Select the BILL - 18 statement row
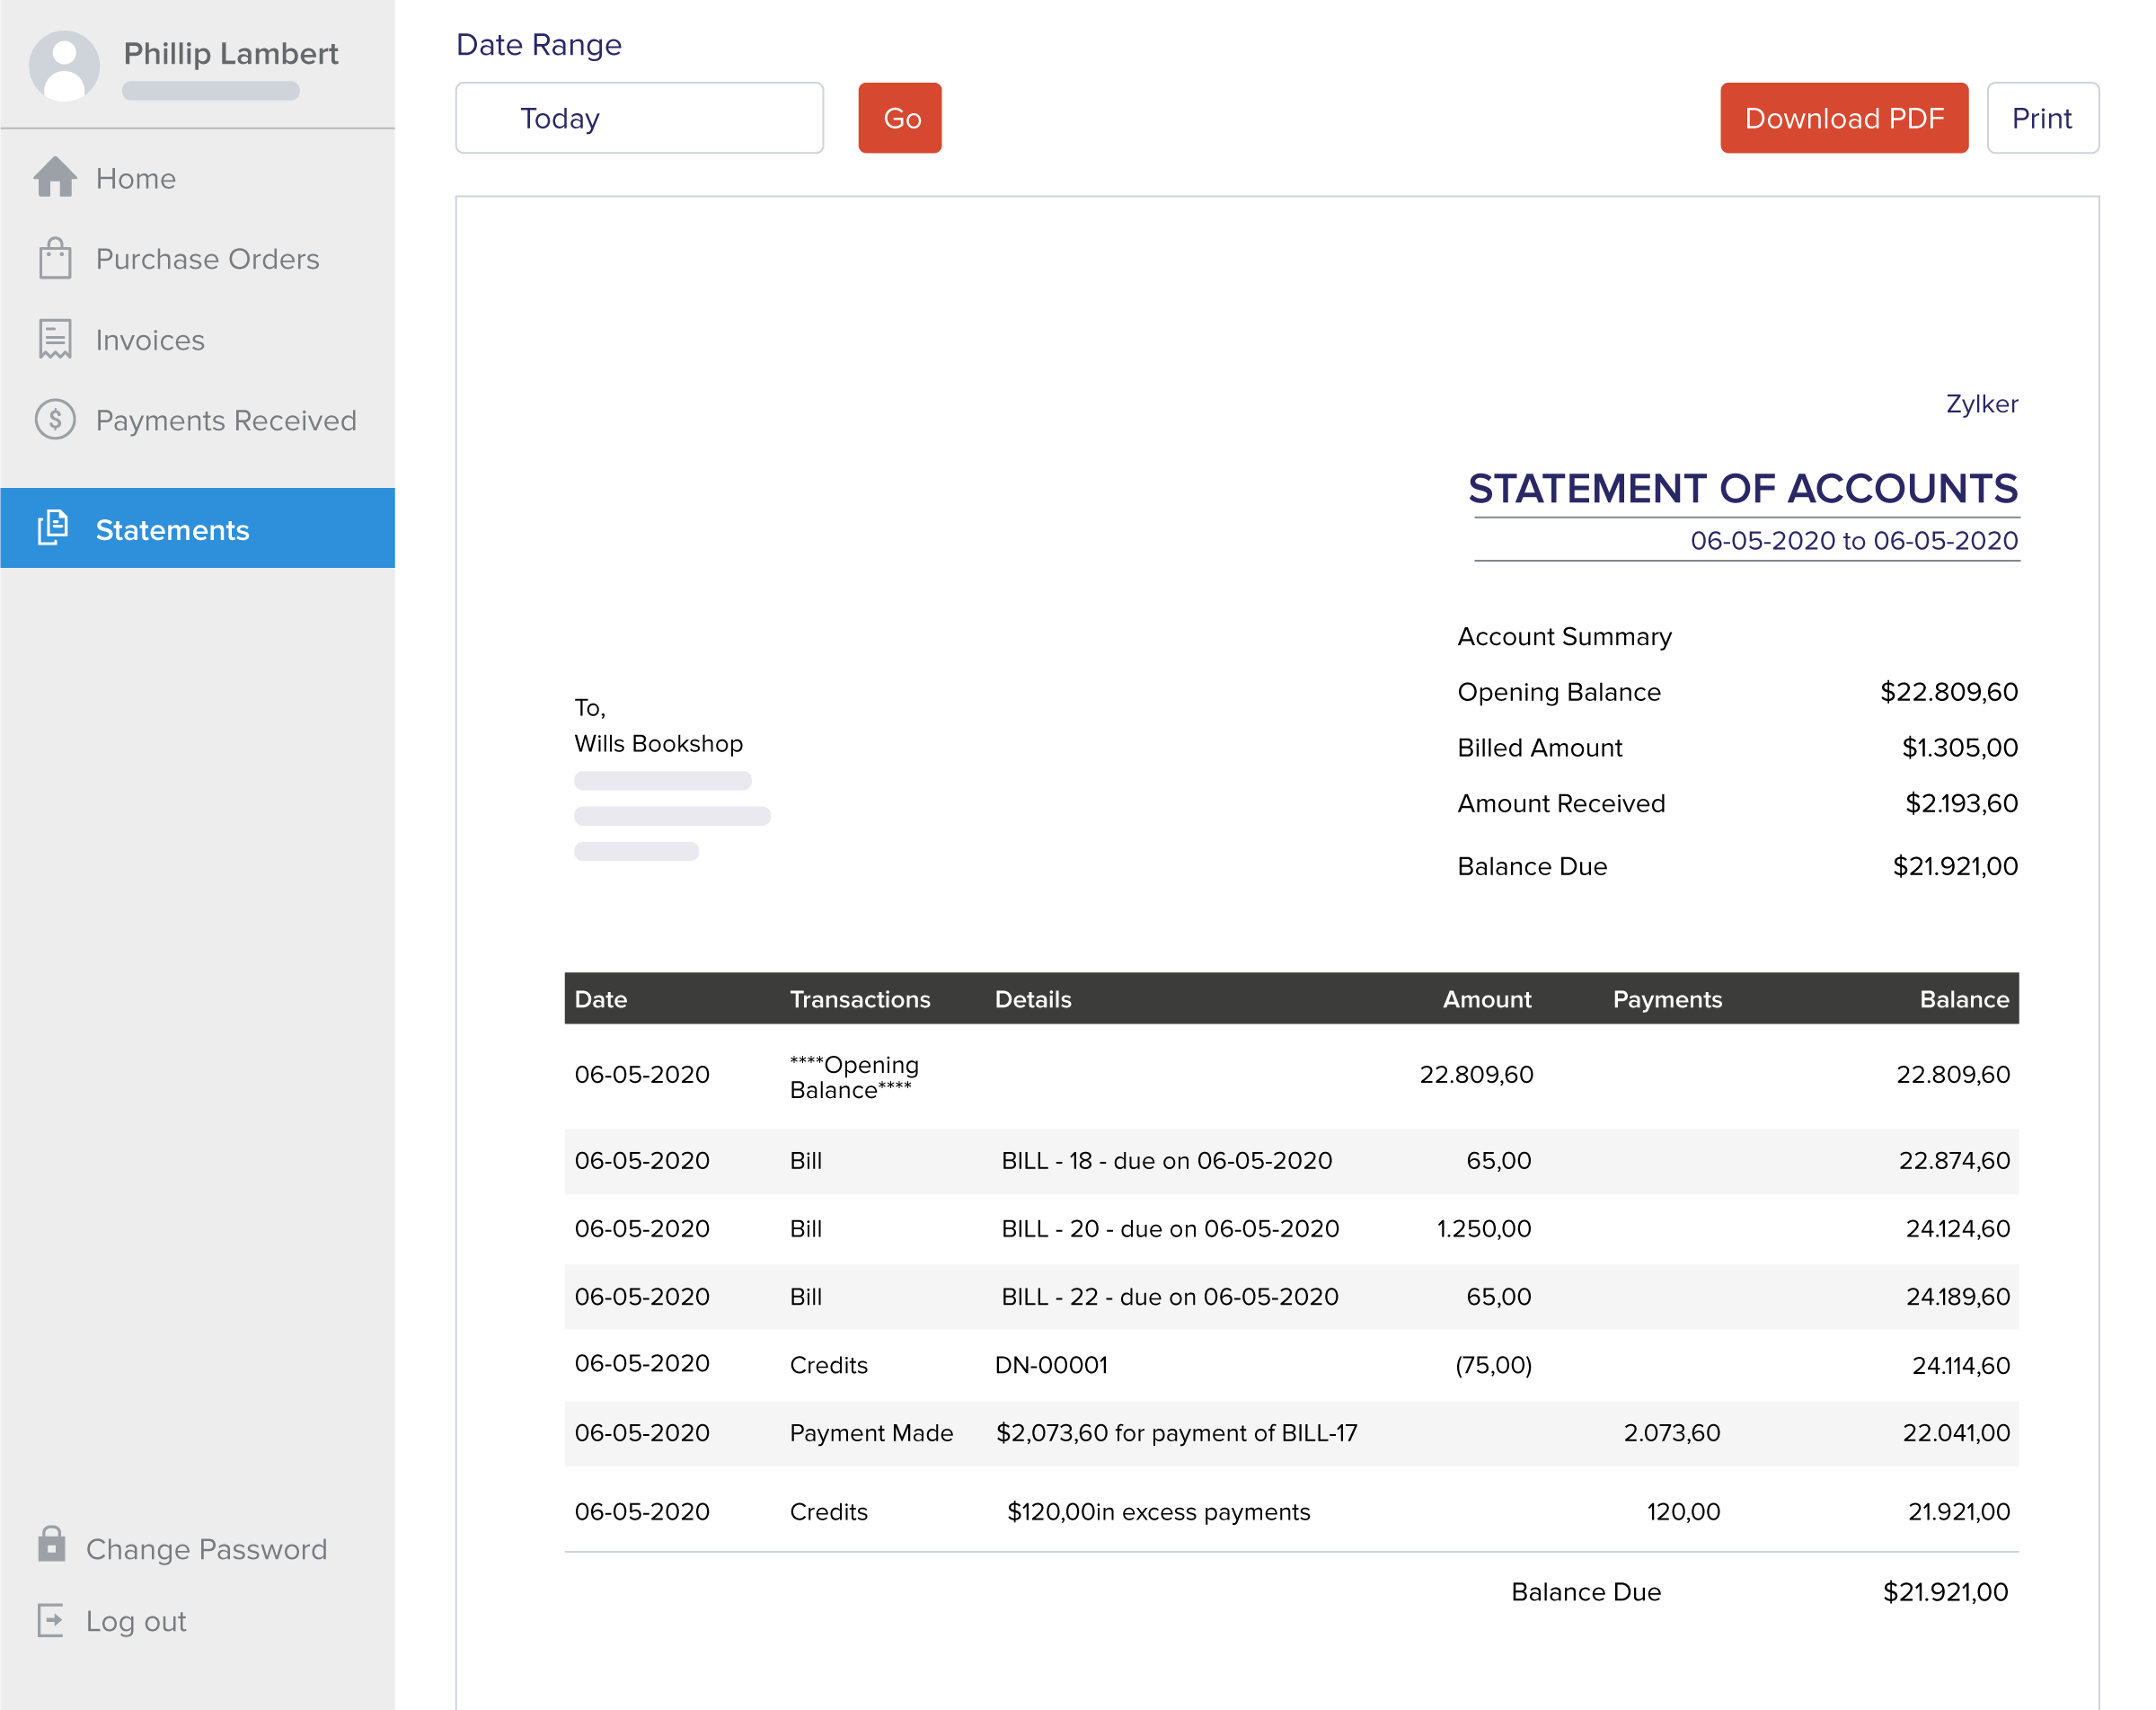Screen dimensions: 2156x1710 pyautogui.click(x=1166, y=1160)
